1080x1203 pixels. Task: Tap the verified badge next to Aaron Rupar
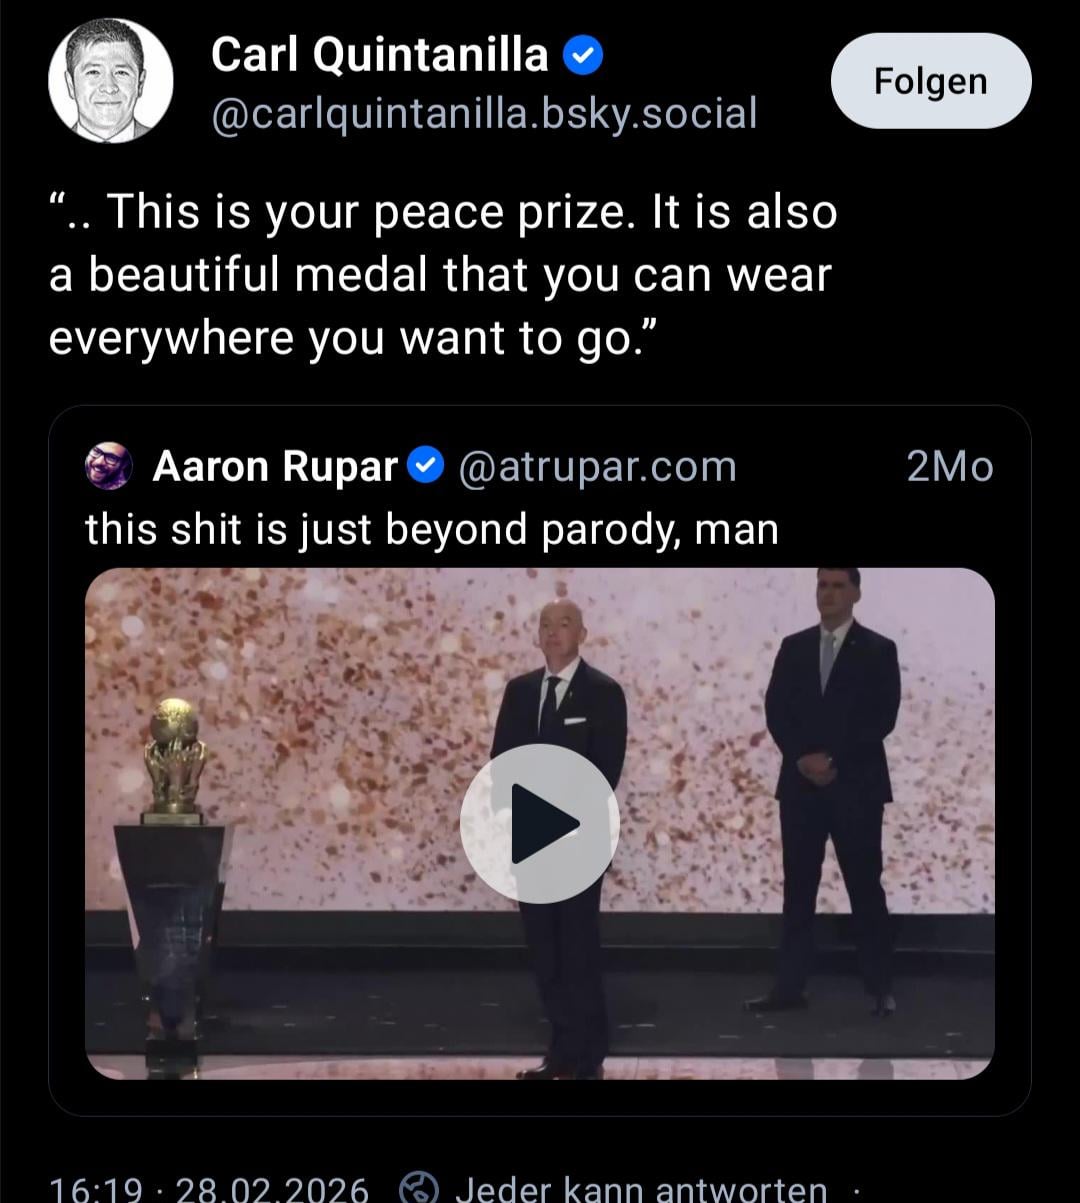(x=428, y=465)
